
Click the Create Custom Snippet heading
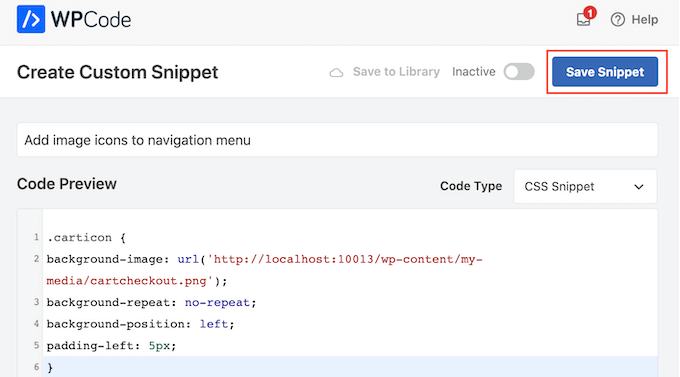coord(118,72)
